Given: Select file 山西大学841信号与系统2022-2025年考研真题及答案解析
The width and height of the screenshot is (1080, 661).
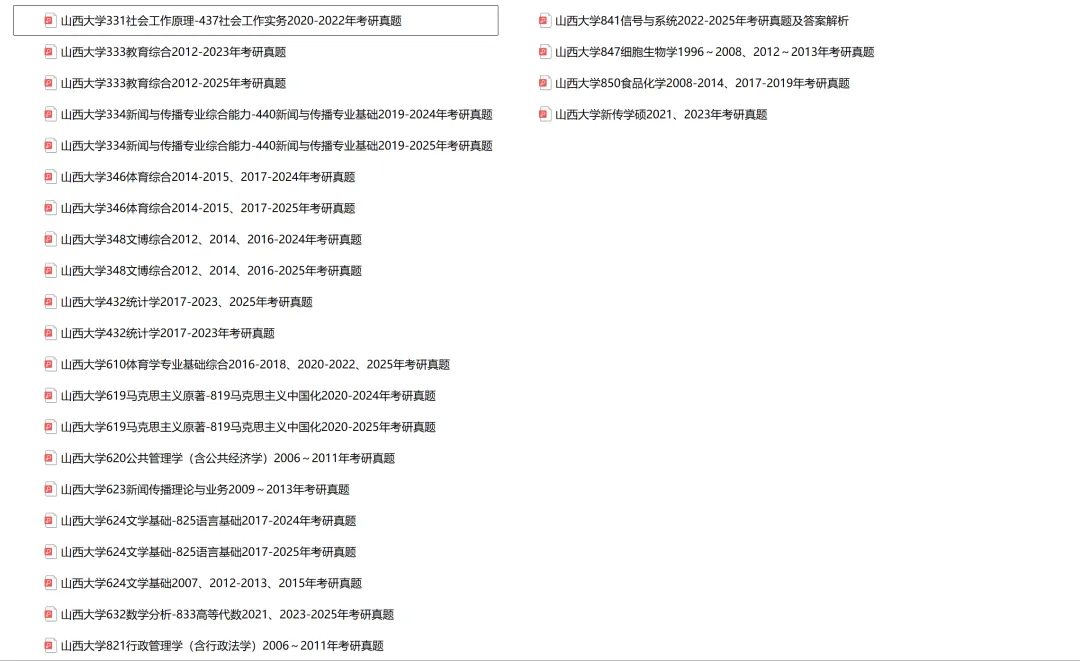Looking at the screenshot, I should 702,21.
